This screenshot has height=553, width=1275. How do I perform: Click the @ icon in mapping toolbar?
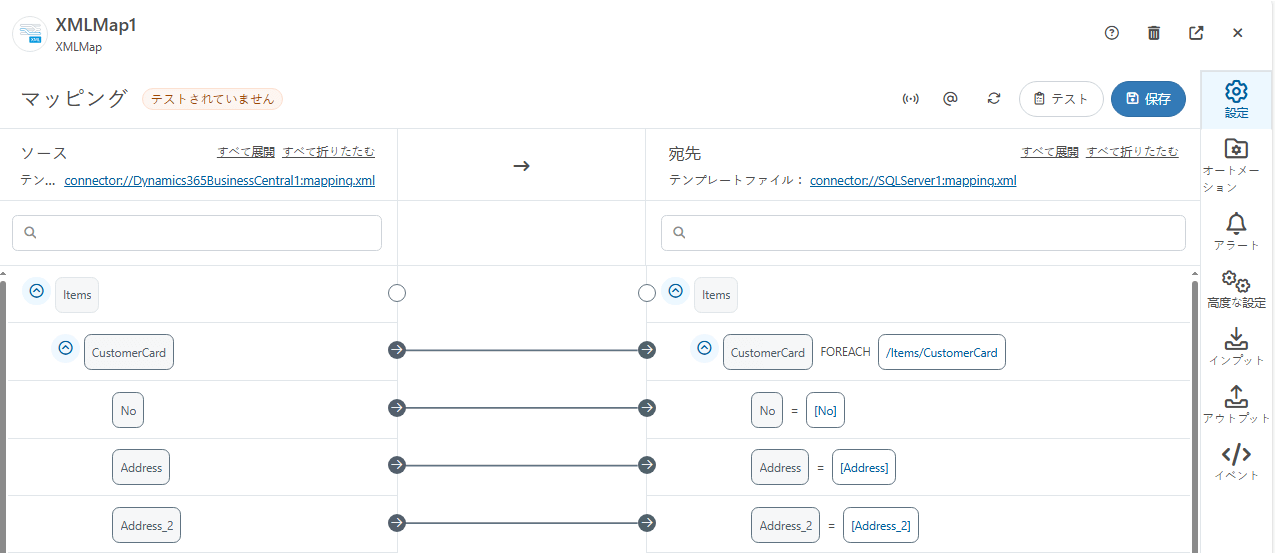click(x=951, y=99)
